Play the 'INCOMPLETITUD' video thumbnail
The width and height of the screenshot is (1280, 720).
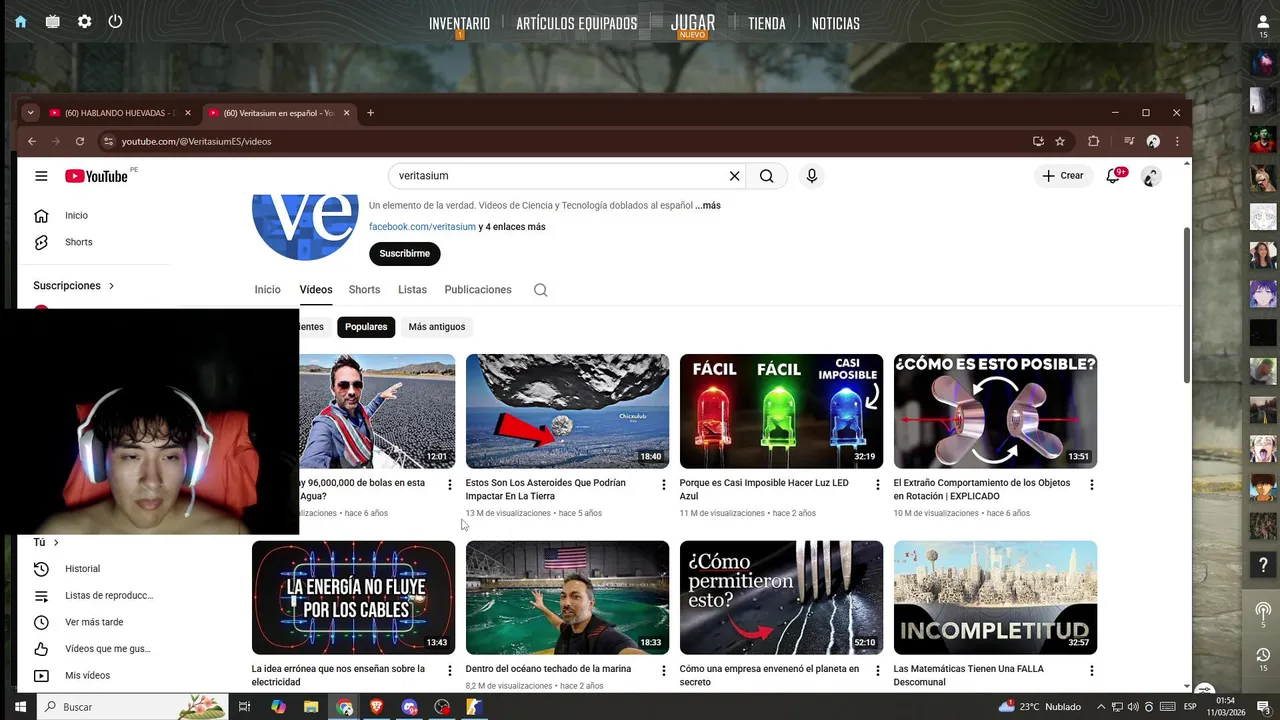point(995,598)
